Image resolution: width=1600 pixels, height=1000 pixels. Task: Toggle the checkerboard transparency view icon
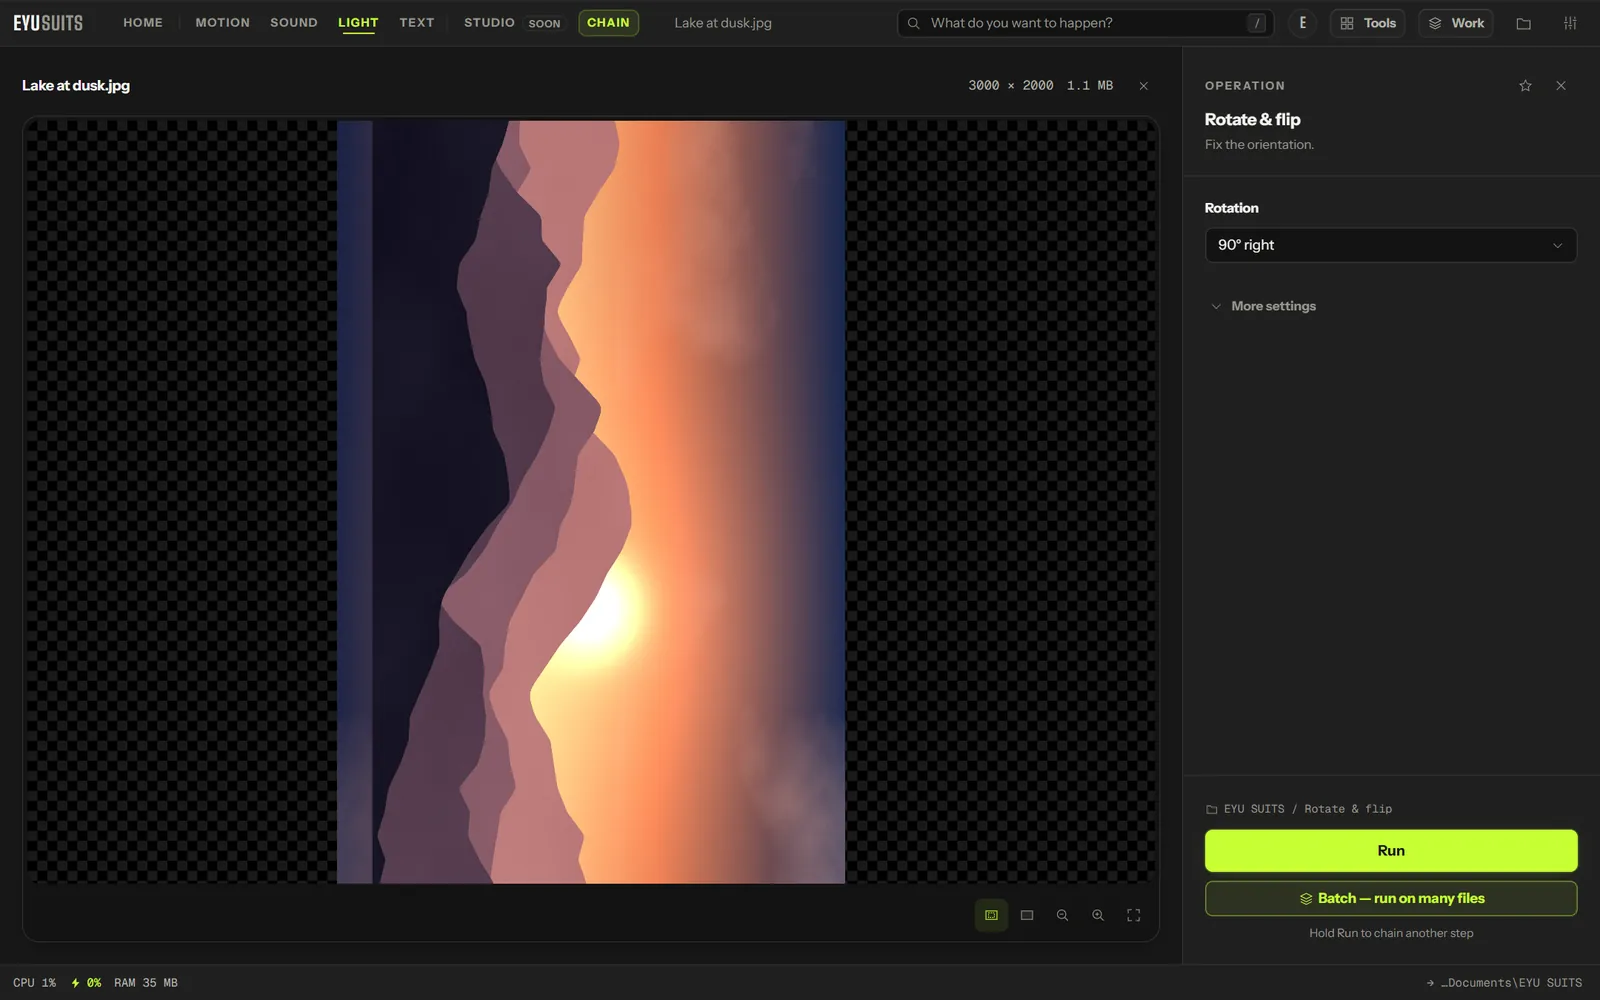(x=991, y=915)
